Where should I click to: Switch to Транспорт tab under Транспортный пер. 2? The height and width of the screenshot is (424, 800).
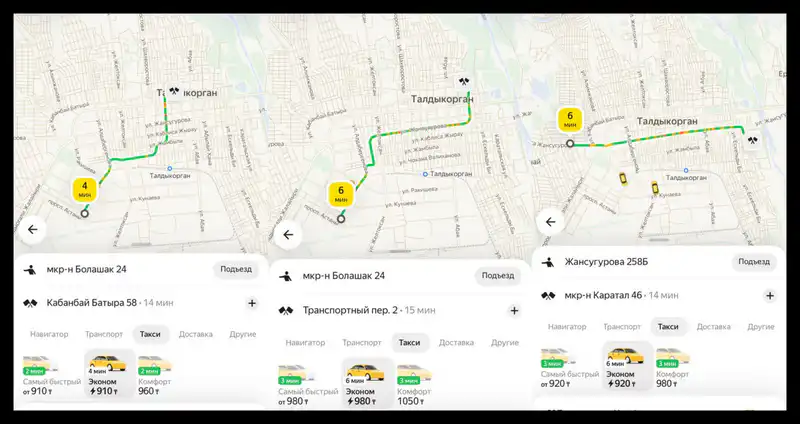362,342
